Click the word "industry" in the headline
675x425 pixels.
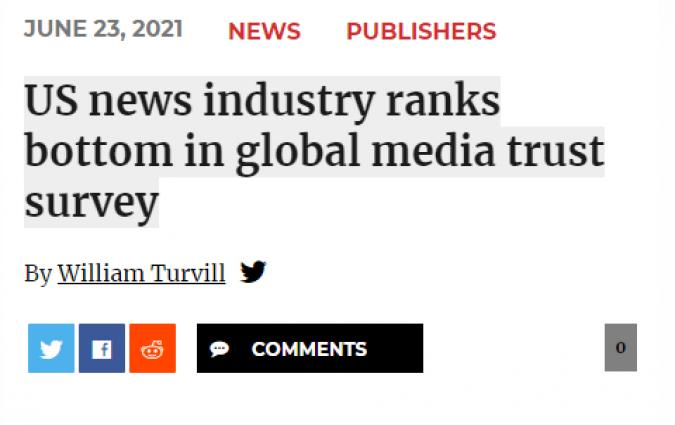pos(304,104)
